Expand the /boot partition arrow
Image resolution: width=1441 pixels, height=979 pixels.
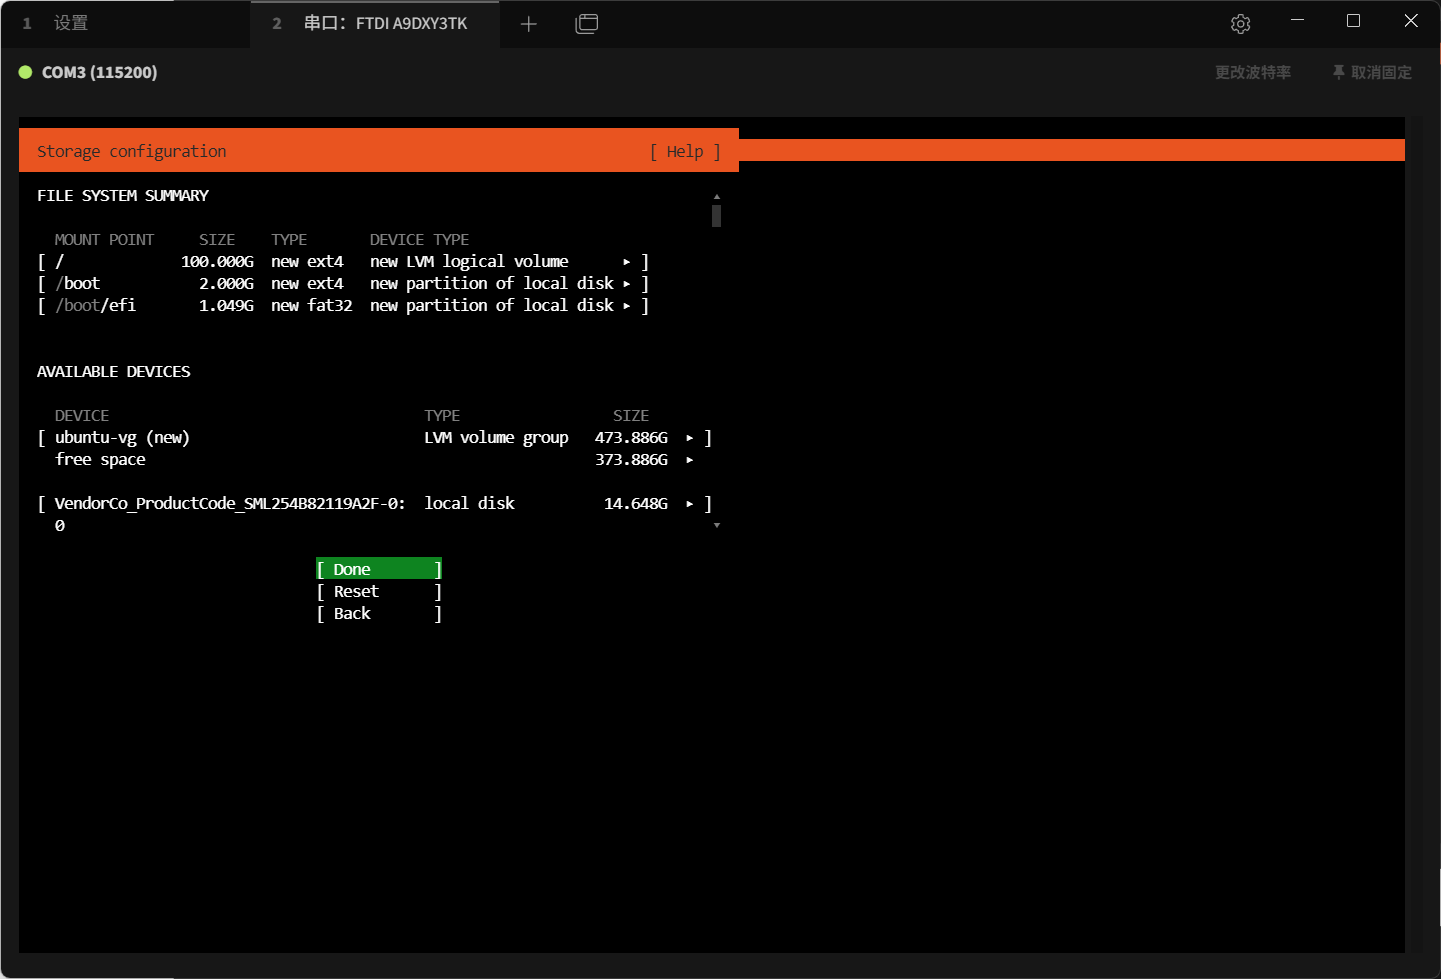click(x=627, y=284)
